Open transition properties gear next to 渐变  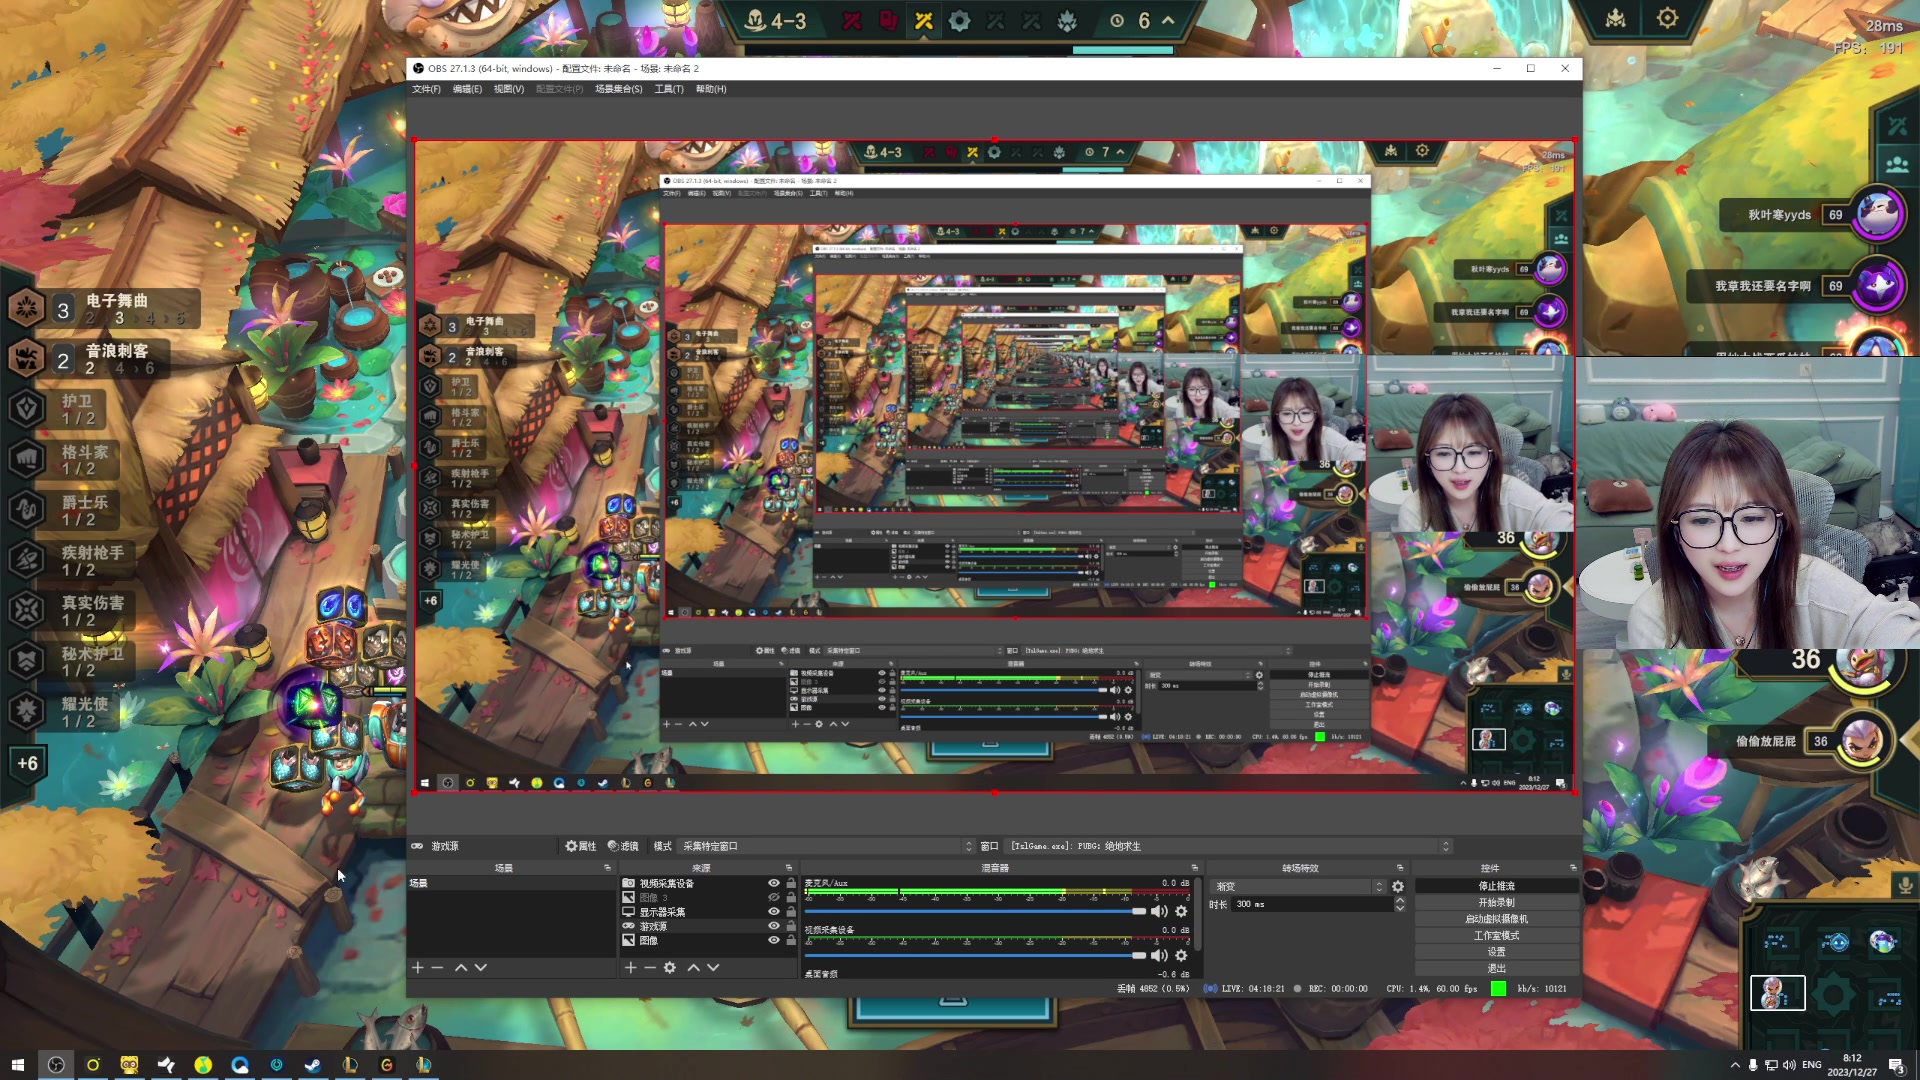click(1398, 887)
